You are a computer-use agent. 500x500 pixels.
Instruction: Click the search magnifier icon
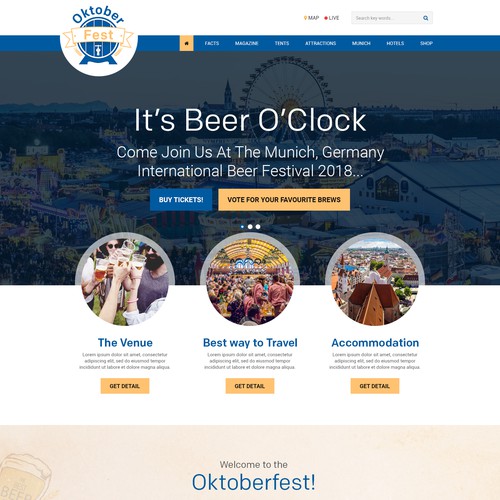(x=426, y=18)
